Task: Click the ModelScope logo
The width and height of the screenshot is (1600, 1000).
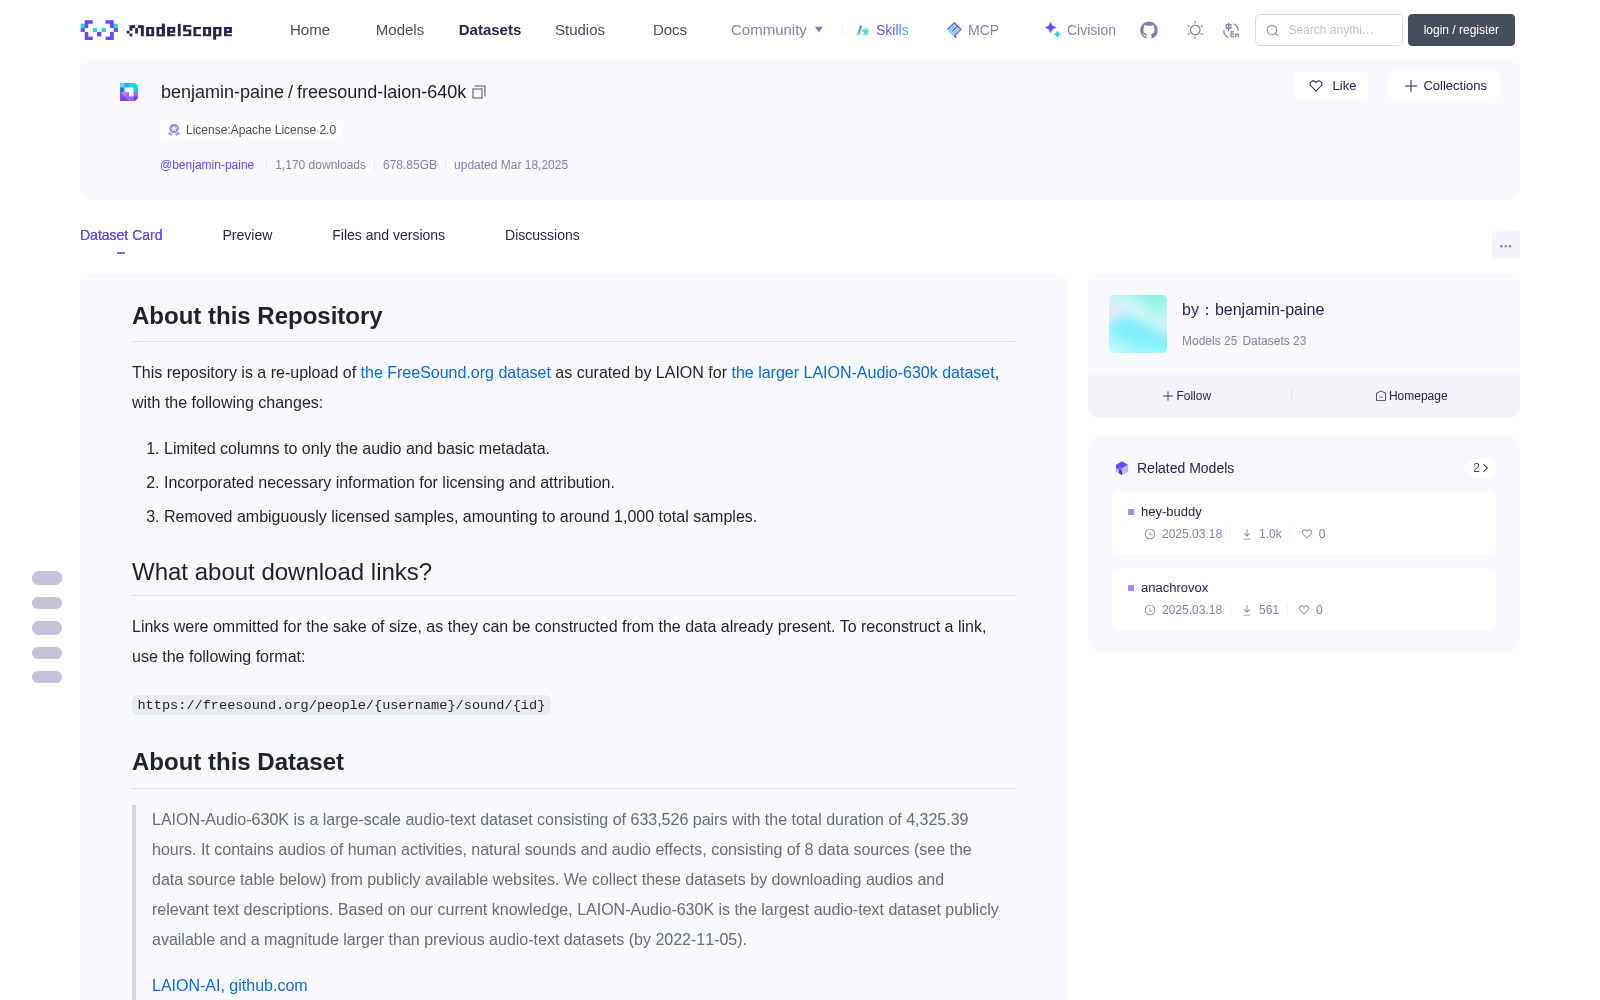Action: tap(156, 30)
